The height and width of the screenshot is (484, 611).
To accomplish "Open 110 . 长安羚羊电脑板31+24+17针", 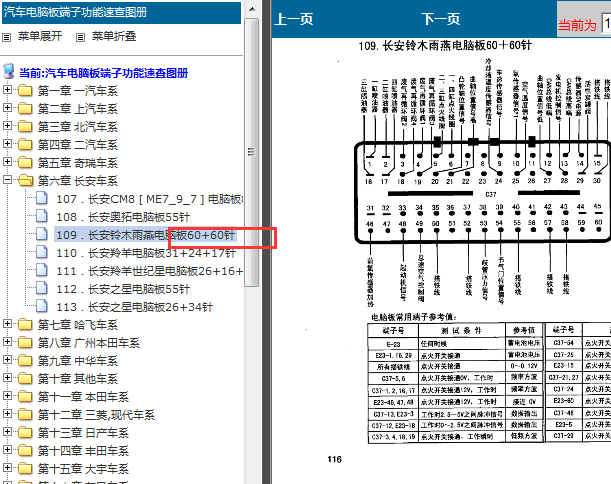I will pyautogui.click(x=146, y=253).
